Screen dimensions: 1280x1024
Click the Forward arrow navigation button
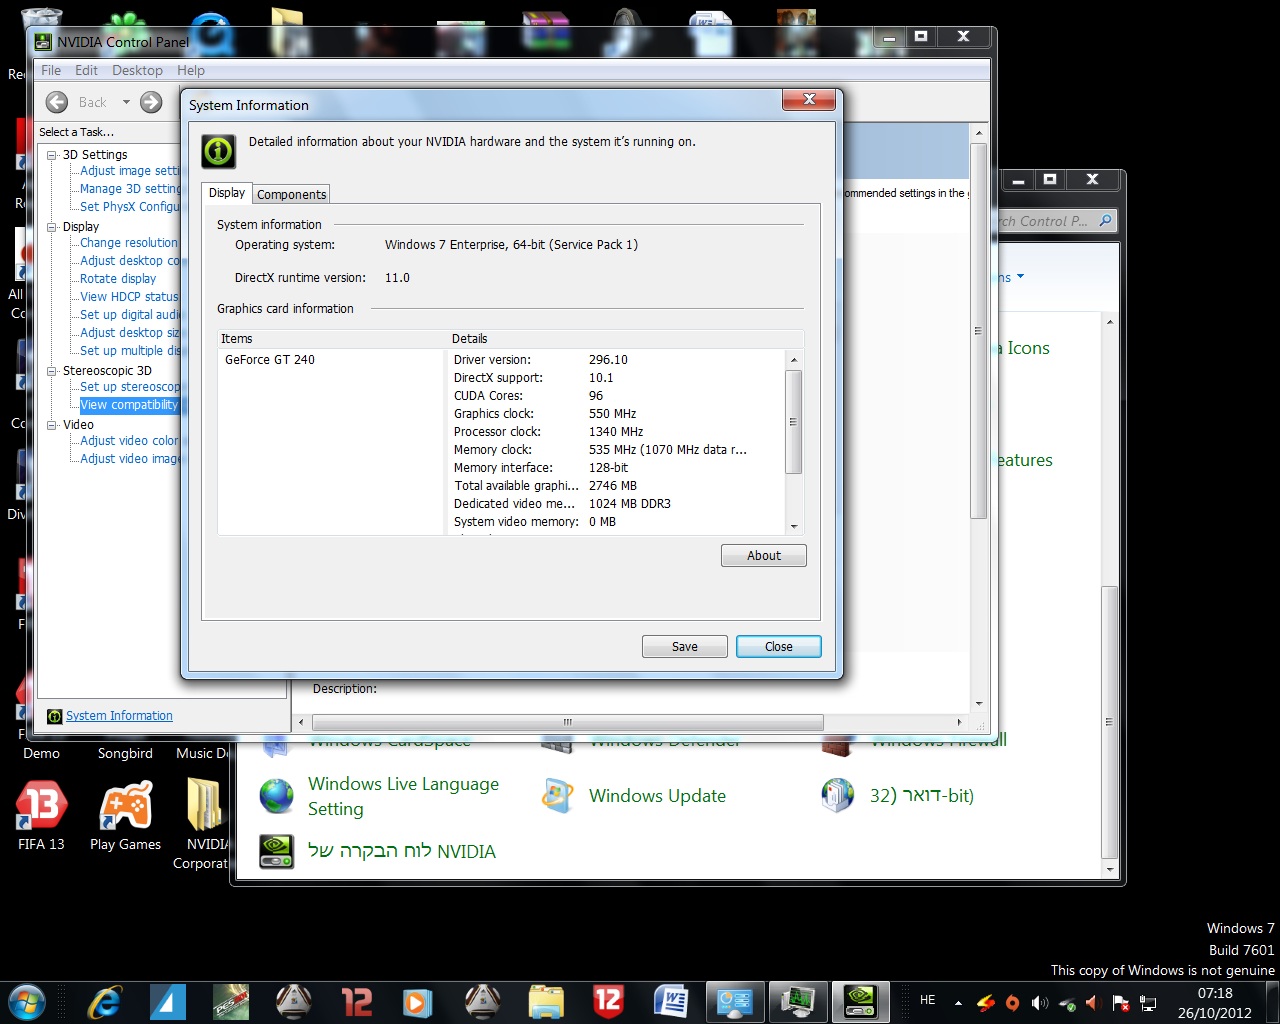(x=151, y=102)
